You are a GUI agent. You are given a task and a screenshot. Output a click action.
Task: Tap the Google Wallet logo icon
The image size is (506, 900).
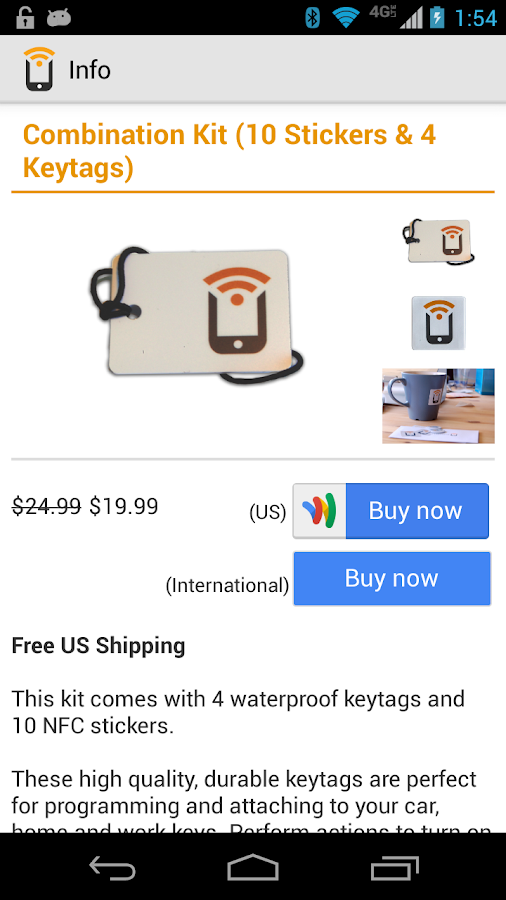point(320,510)
